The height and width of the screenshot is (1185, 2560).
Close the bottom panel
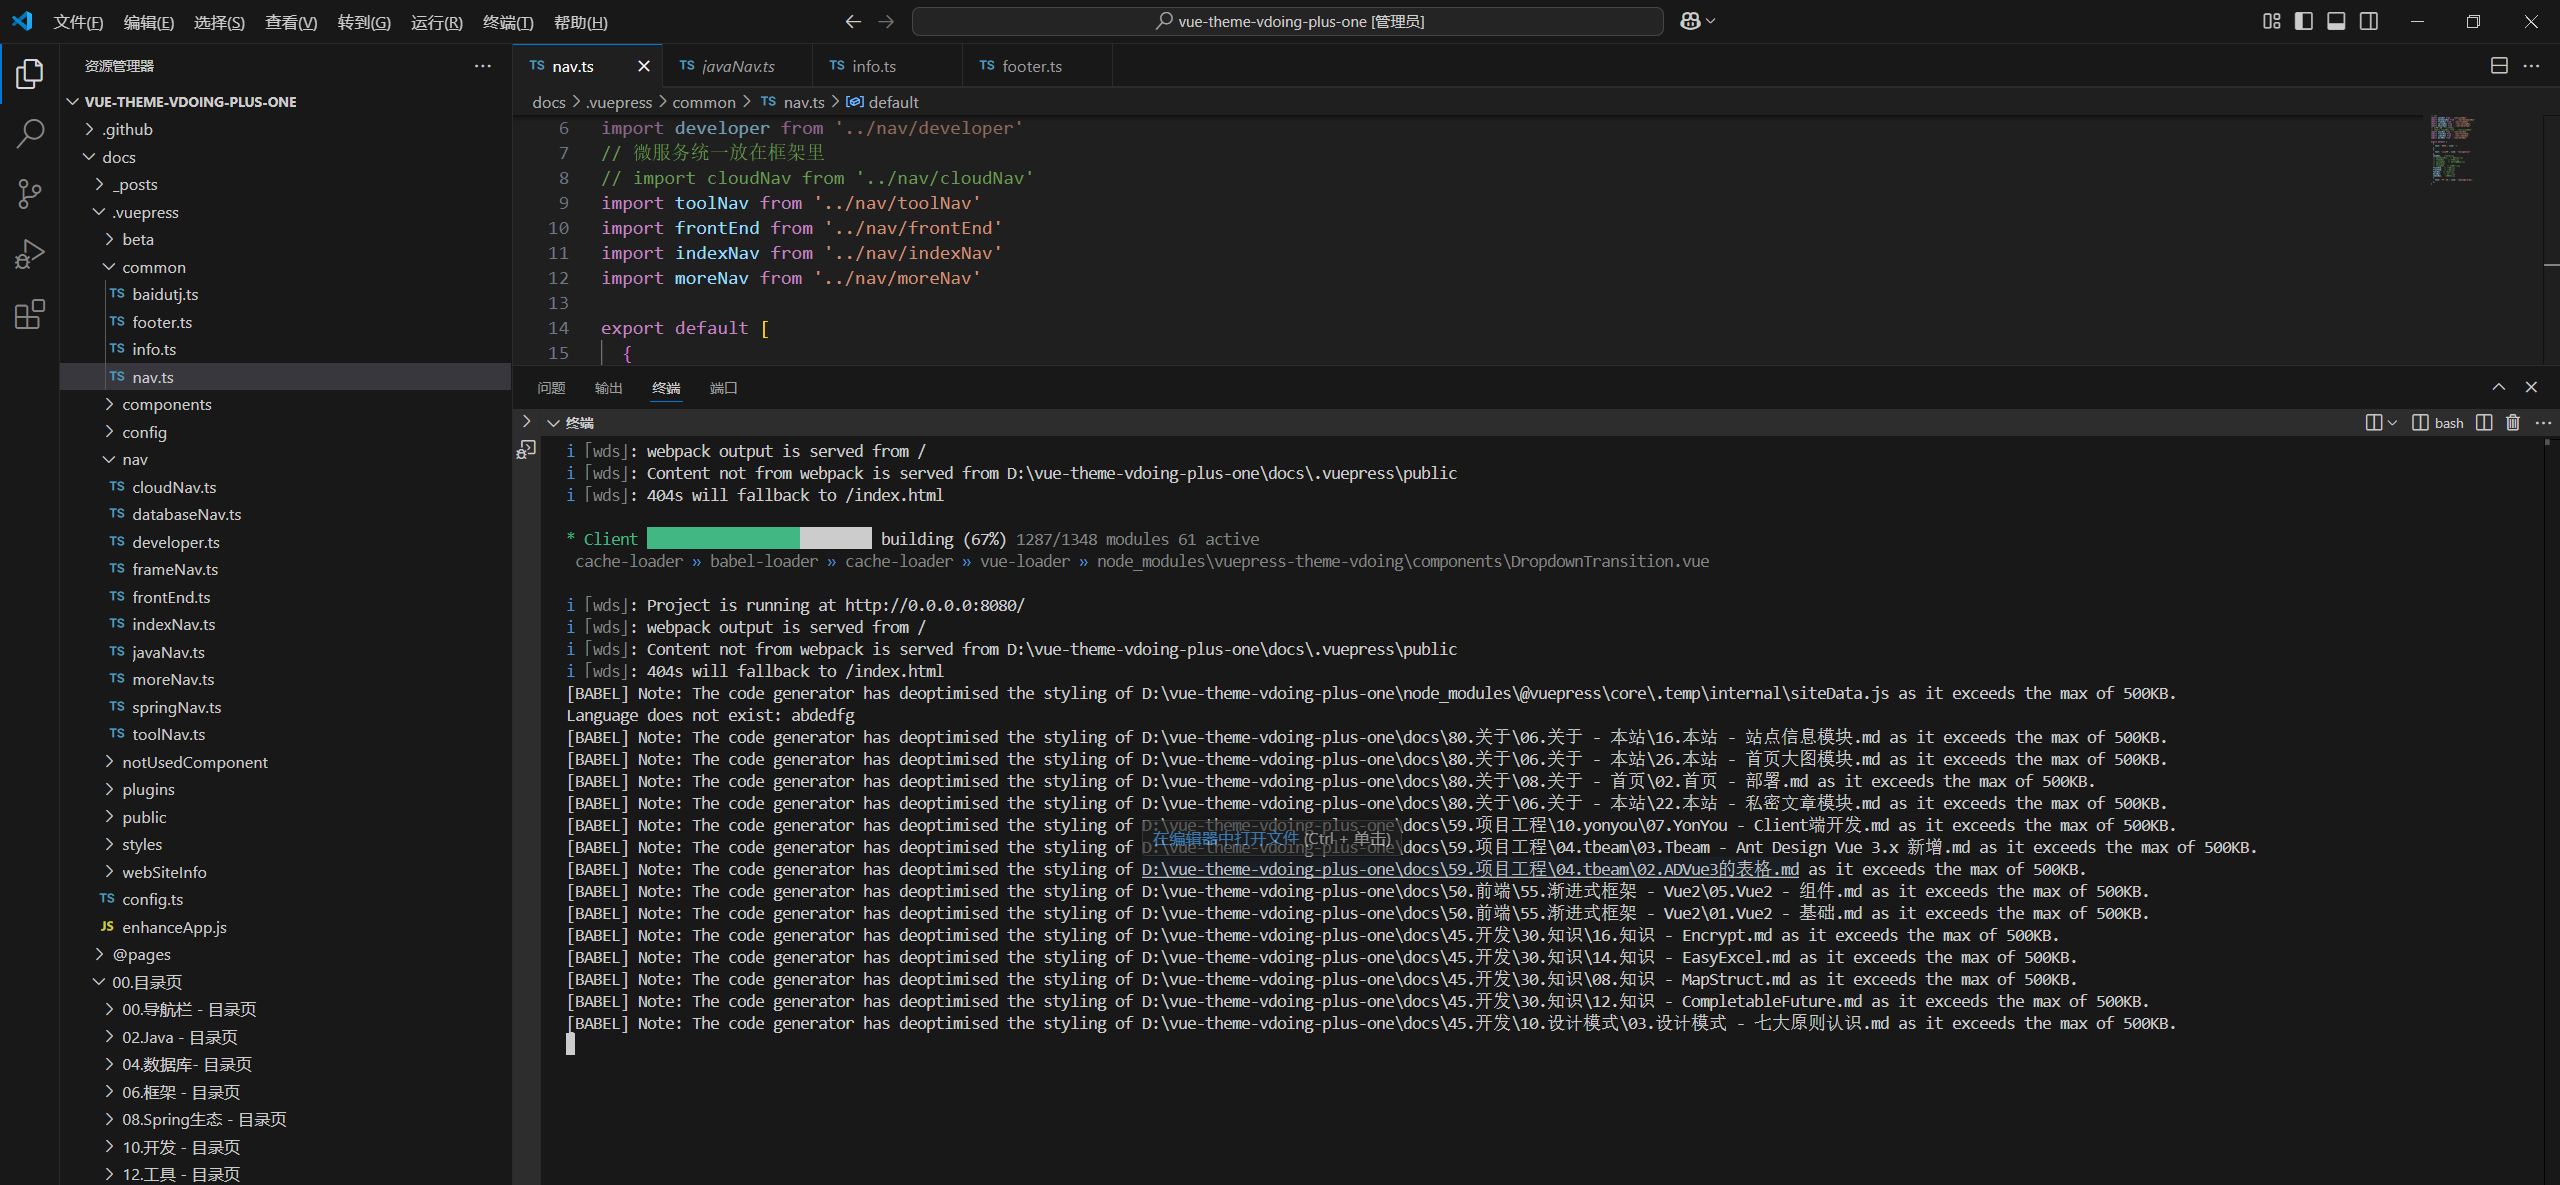(2531, 387)
